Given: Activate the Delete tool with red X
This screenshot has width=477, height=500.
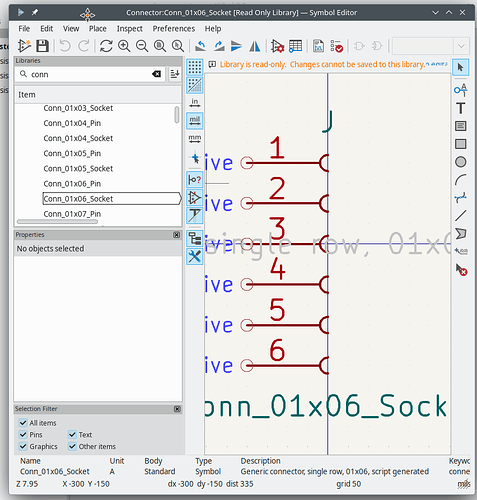Looking at the screenshot, I should pos(461,270).
